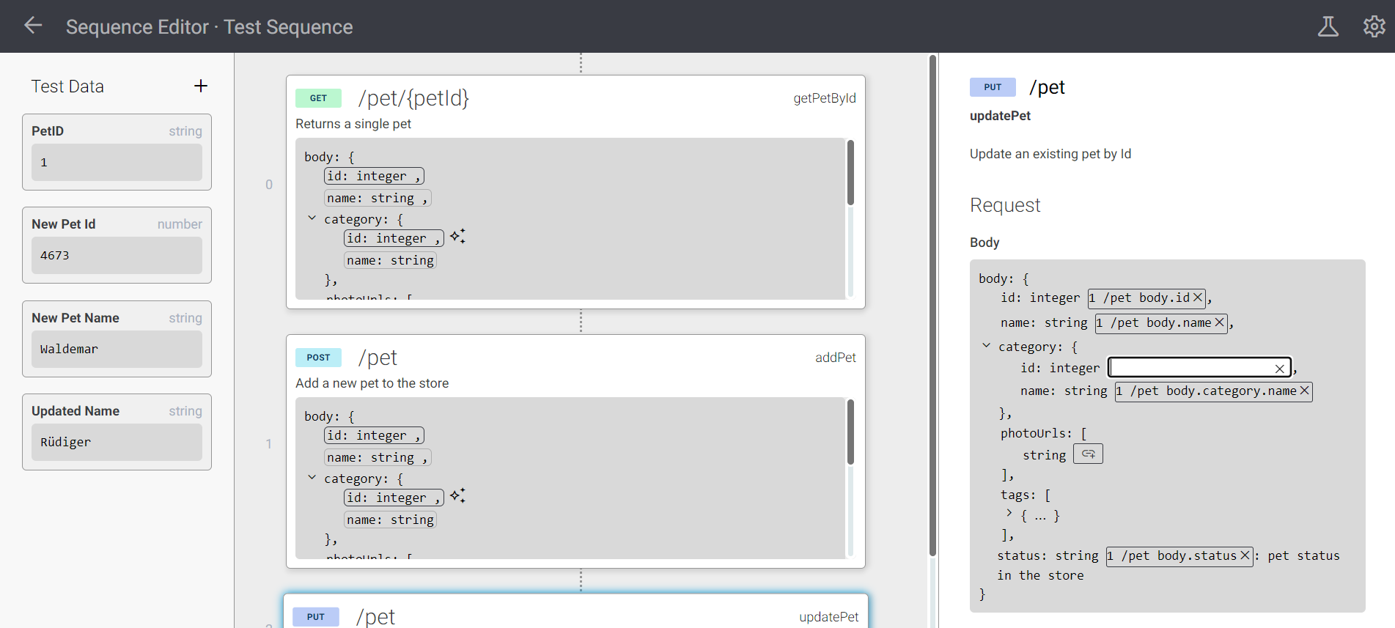
Task: Remove the /pet body.category.name link
Action: [x=1304, y=391]
